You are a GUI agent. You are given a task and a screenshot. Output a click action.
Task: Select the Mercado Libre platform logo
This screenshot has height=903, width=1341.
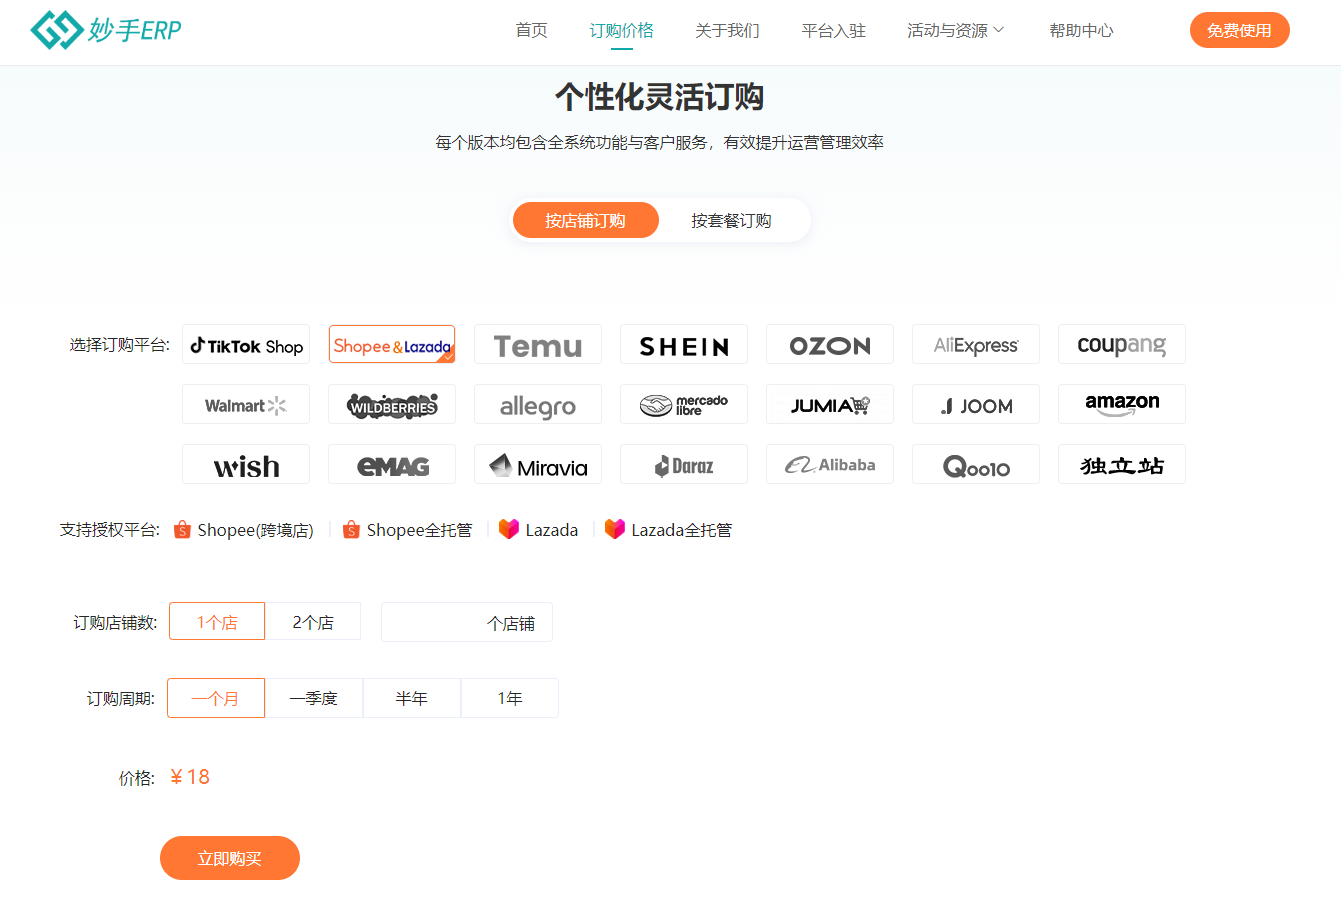tap(684, 405)
